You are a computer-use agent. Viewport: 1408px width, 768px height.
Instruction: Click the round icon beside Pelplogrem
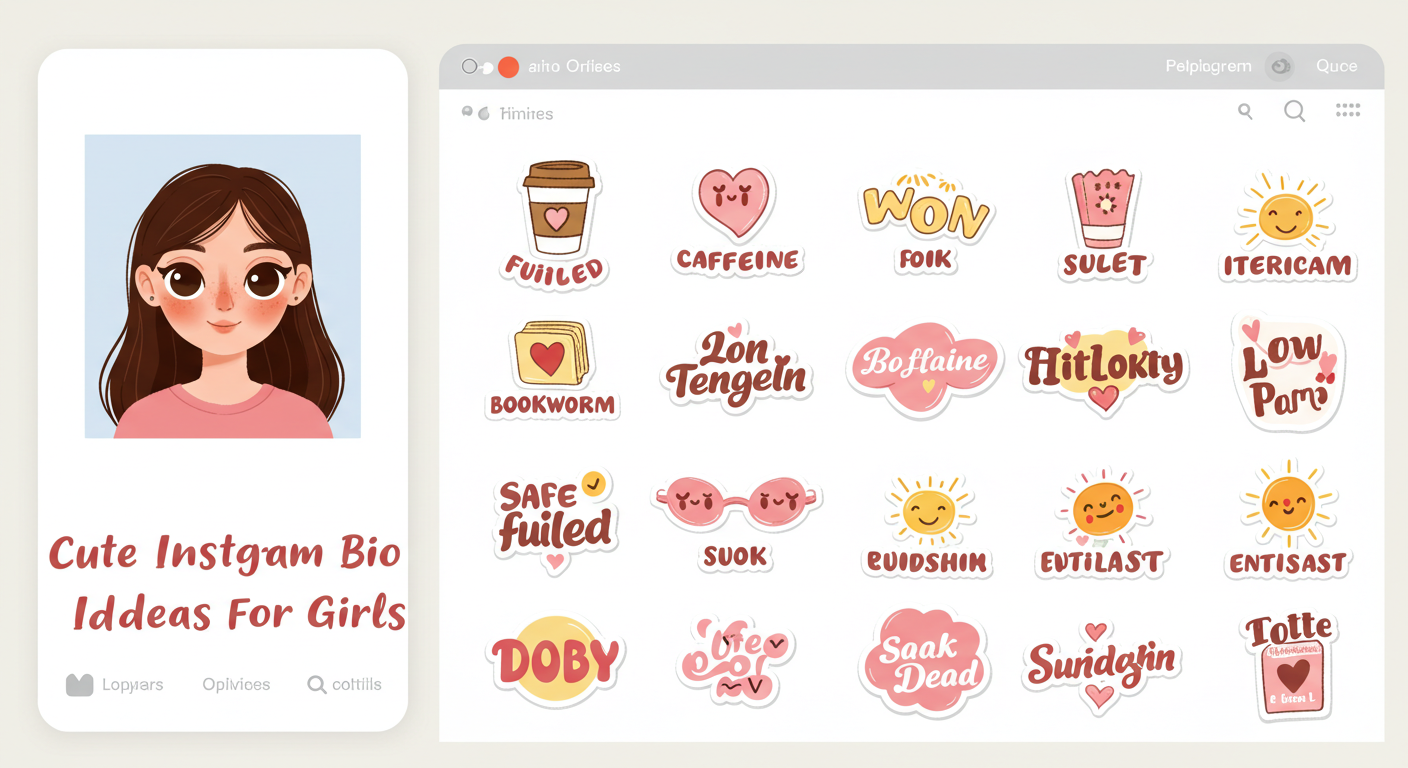click(1280, 67)
